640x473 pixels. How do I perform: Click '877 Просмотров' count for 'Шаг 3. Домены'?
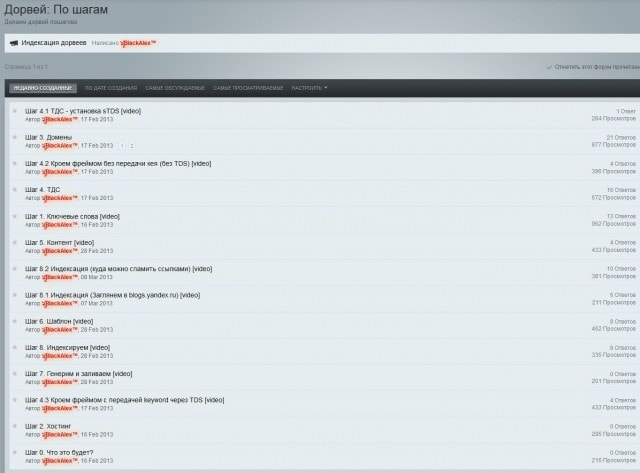pos(613,145)
